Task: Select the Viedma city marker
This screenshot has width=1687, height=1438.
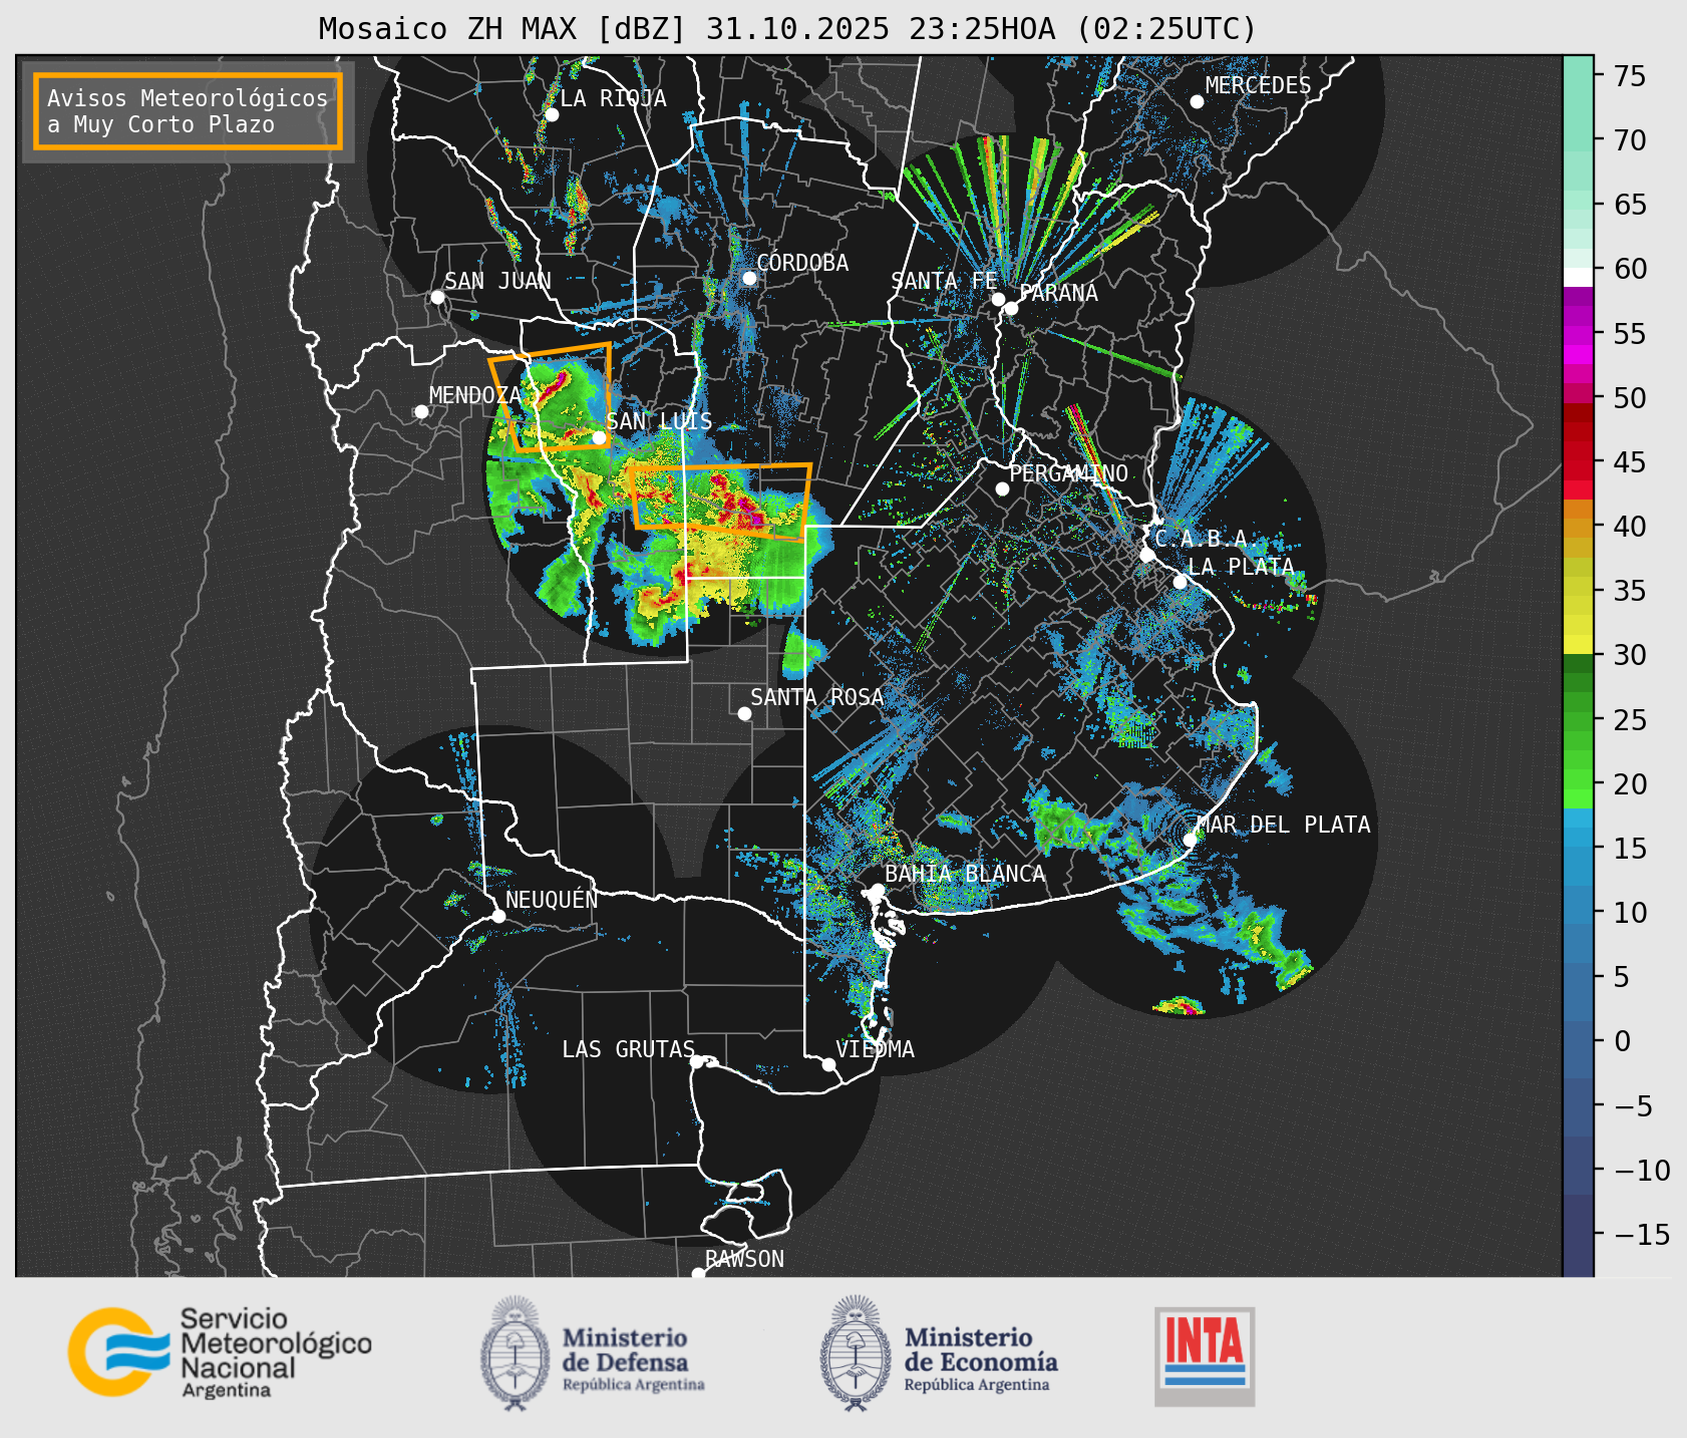Action: pos(829,1064)
